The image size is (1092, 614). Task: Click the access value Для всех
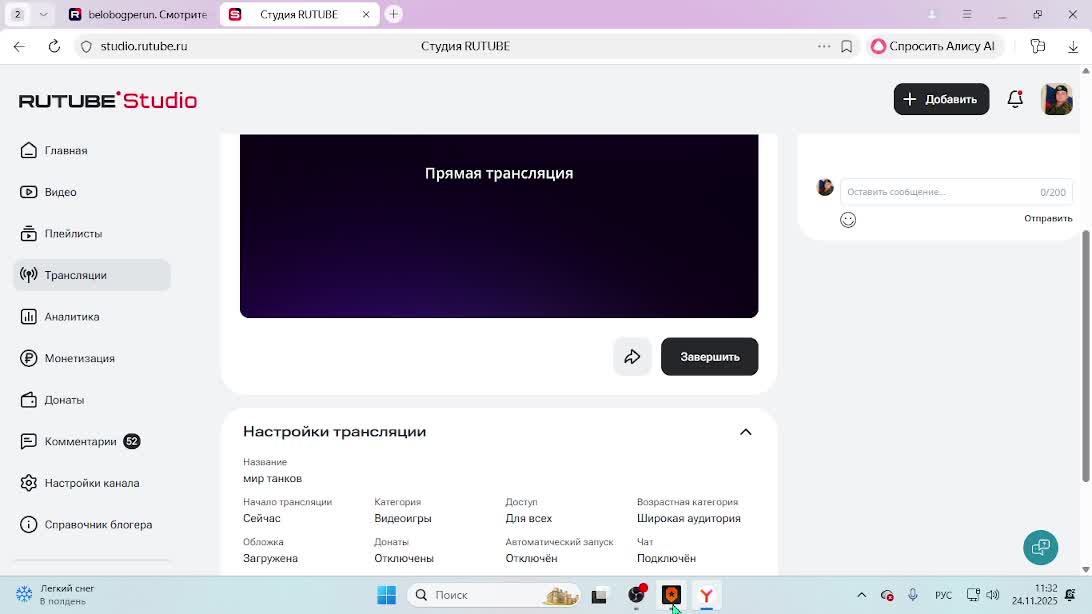tap(529, 519)
